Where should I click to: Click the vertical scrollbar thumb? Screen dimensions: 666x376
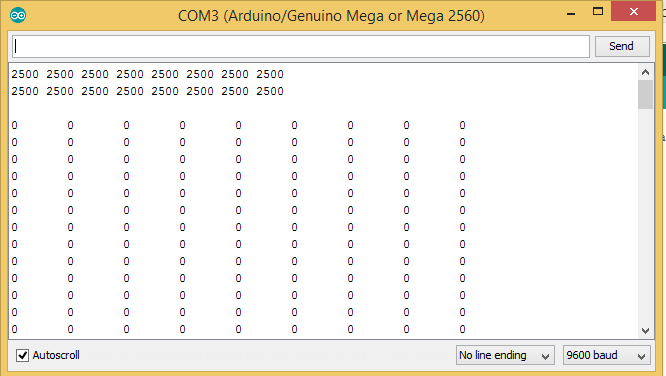[x=646, y=94]
